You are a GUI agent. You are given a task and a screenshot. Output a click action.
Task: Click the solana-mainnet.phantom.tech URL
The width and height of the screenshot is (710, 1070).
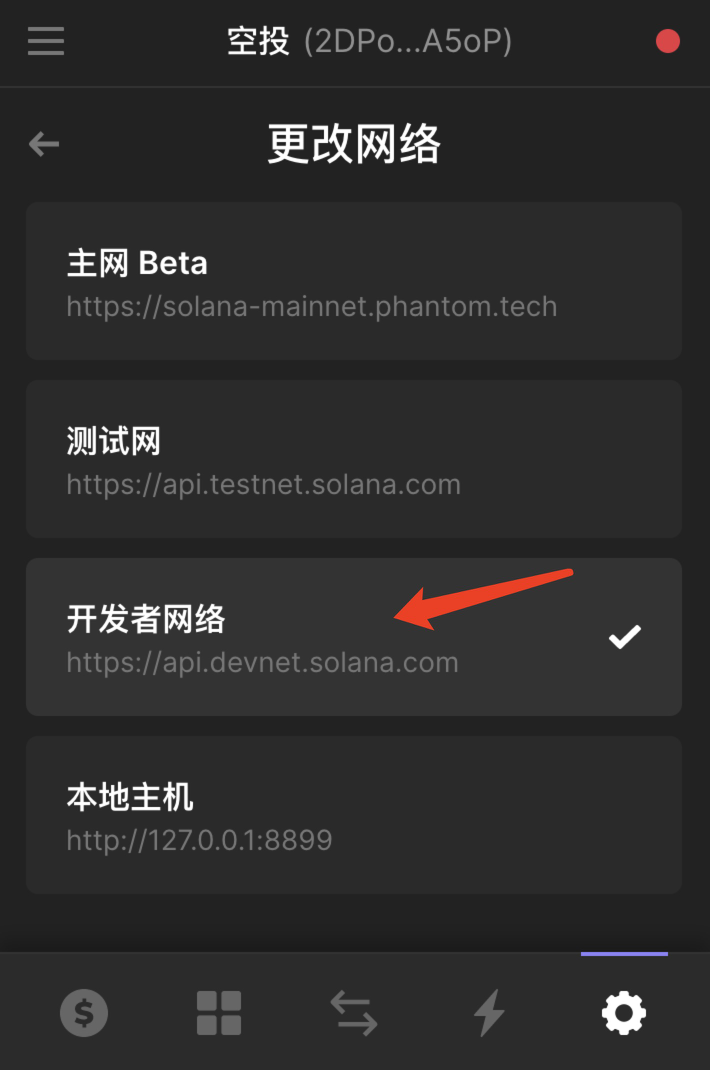(312, 306)
